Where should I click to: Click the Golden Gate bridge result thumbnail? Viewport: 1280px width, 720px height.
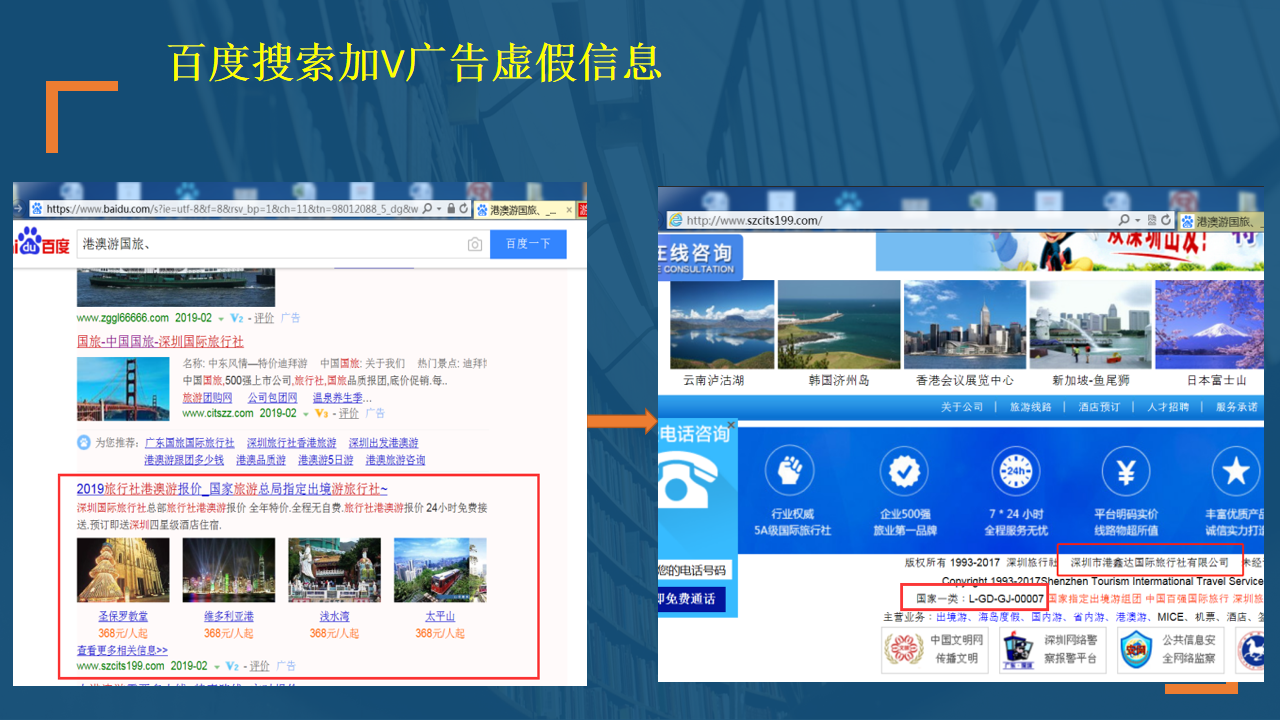pos(123,388)
